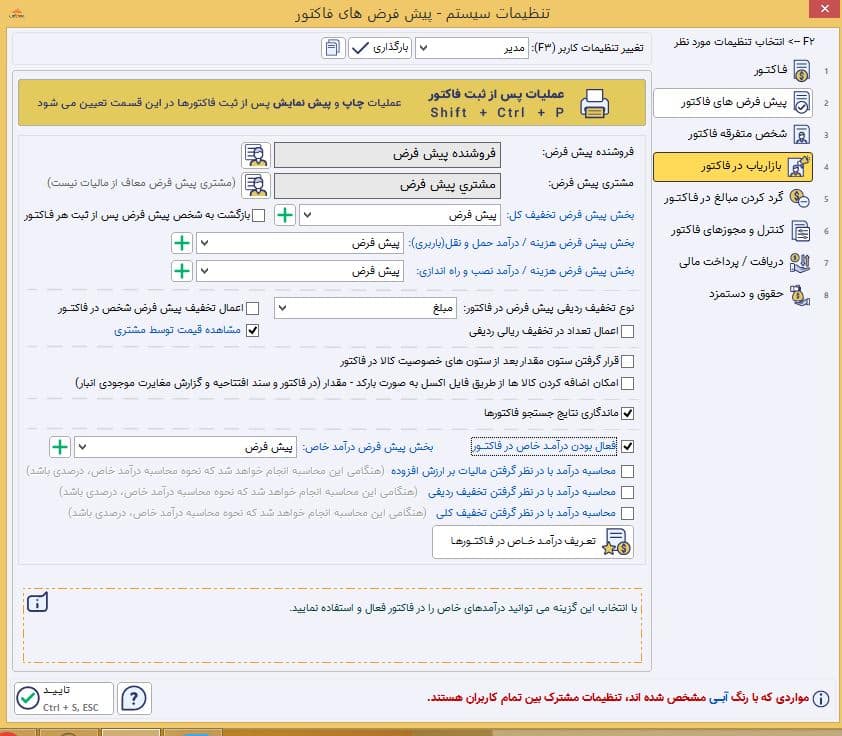This screenshot has width=842, height=736.
Task: Open the user dropdown showing مدیر
Action: pos(472,48)
